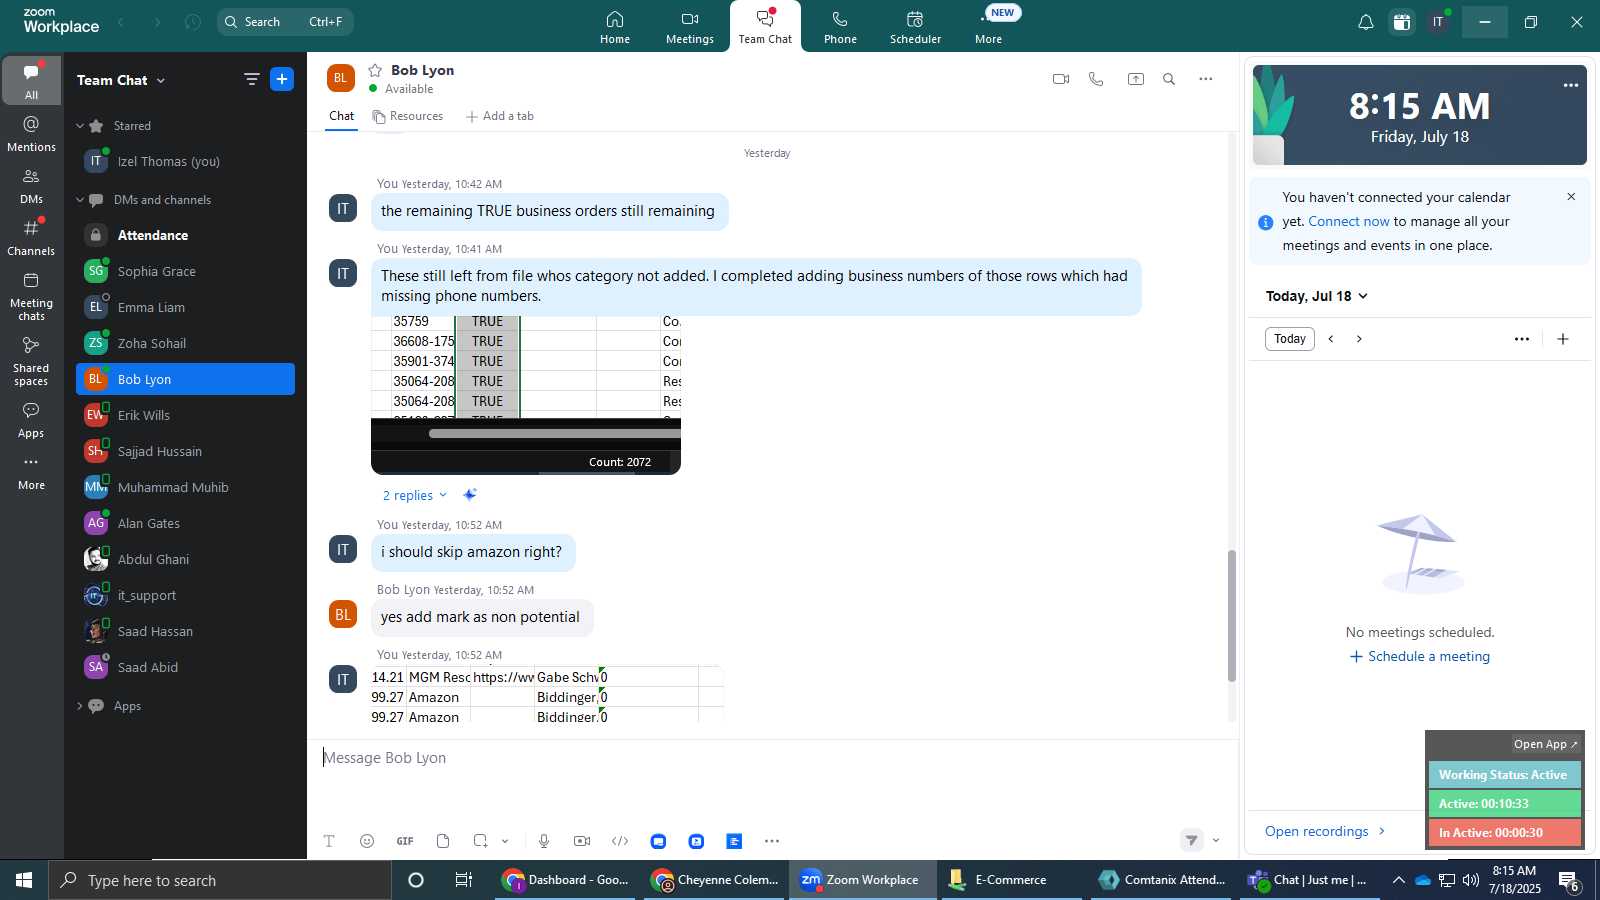Open the chat list filter
Viewport: 1600px width, 900px height.
[x=251, y=79]
